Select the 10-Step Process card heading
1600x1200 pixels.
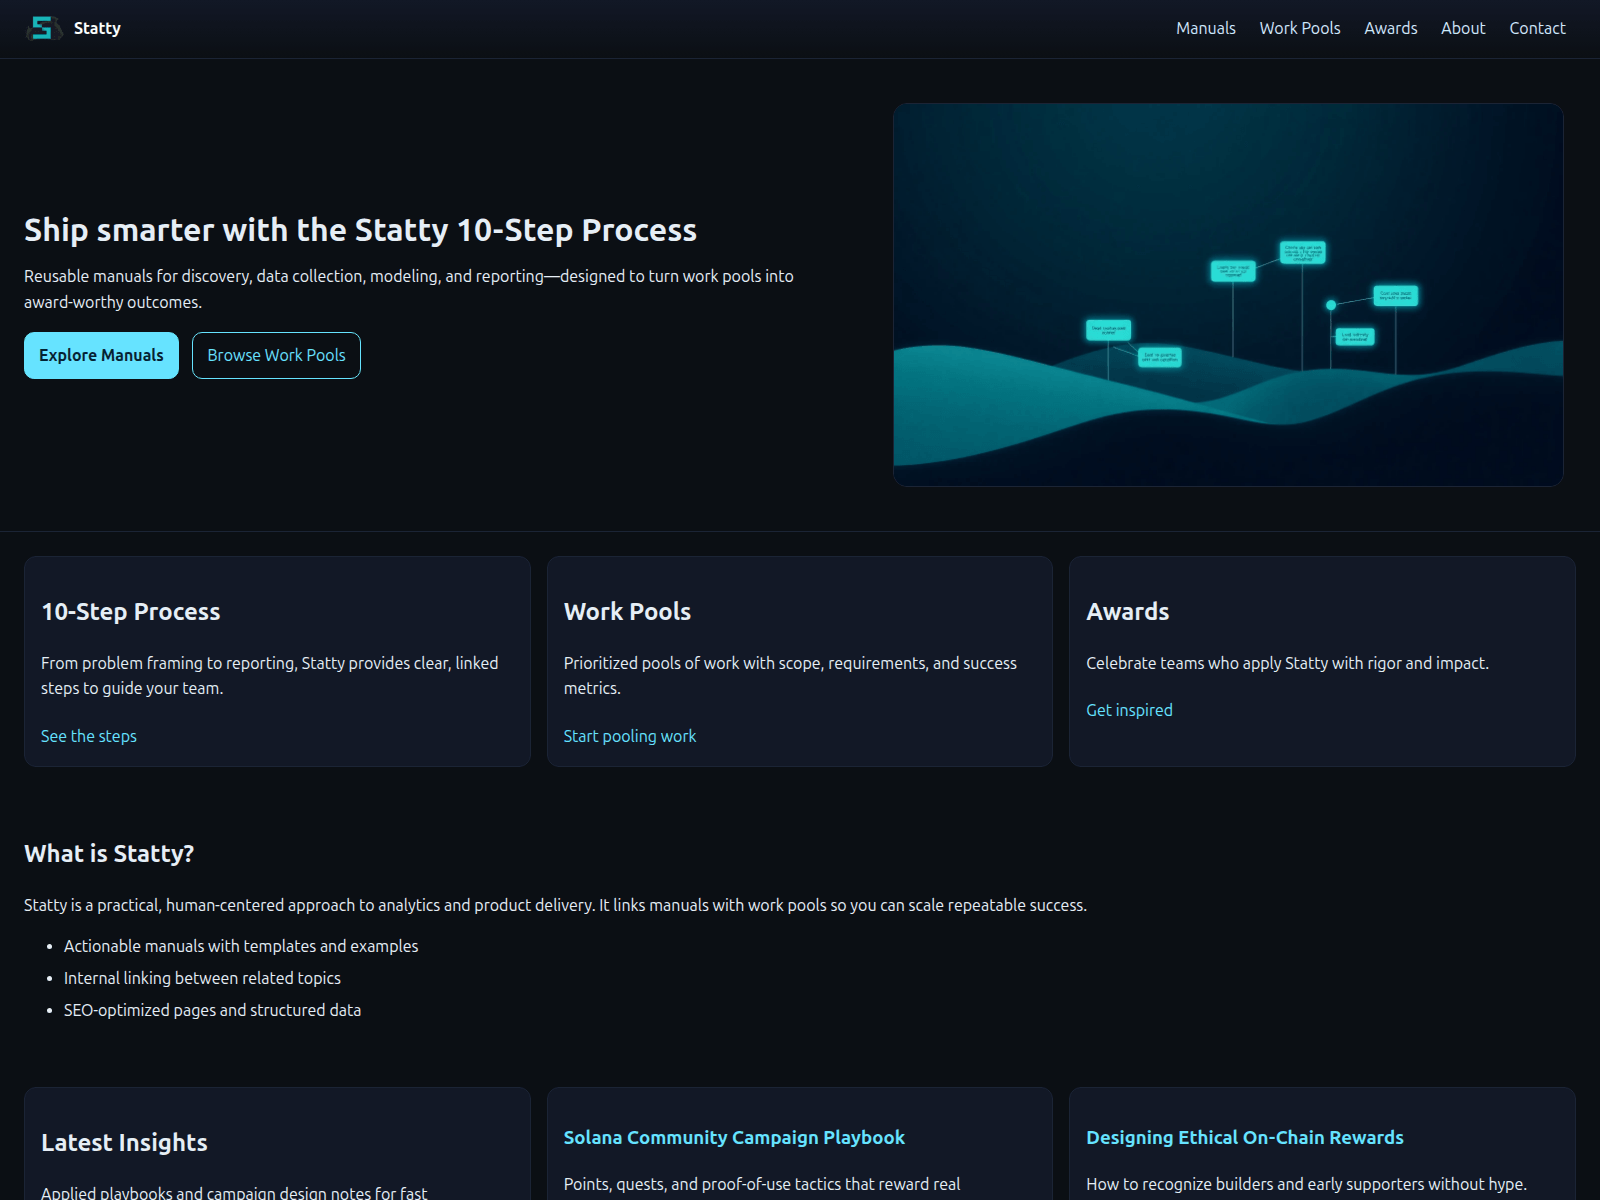131,611
